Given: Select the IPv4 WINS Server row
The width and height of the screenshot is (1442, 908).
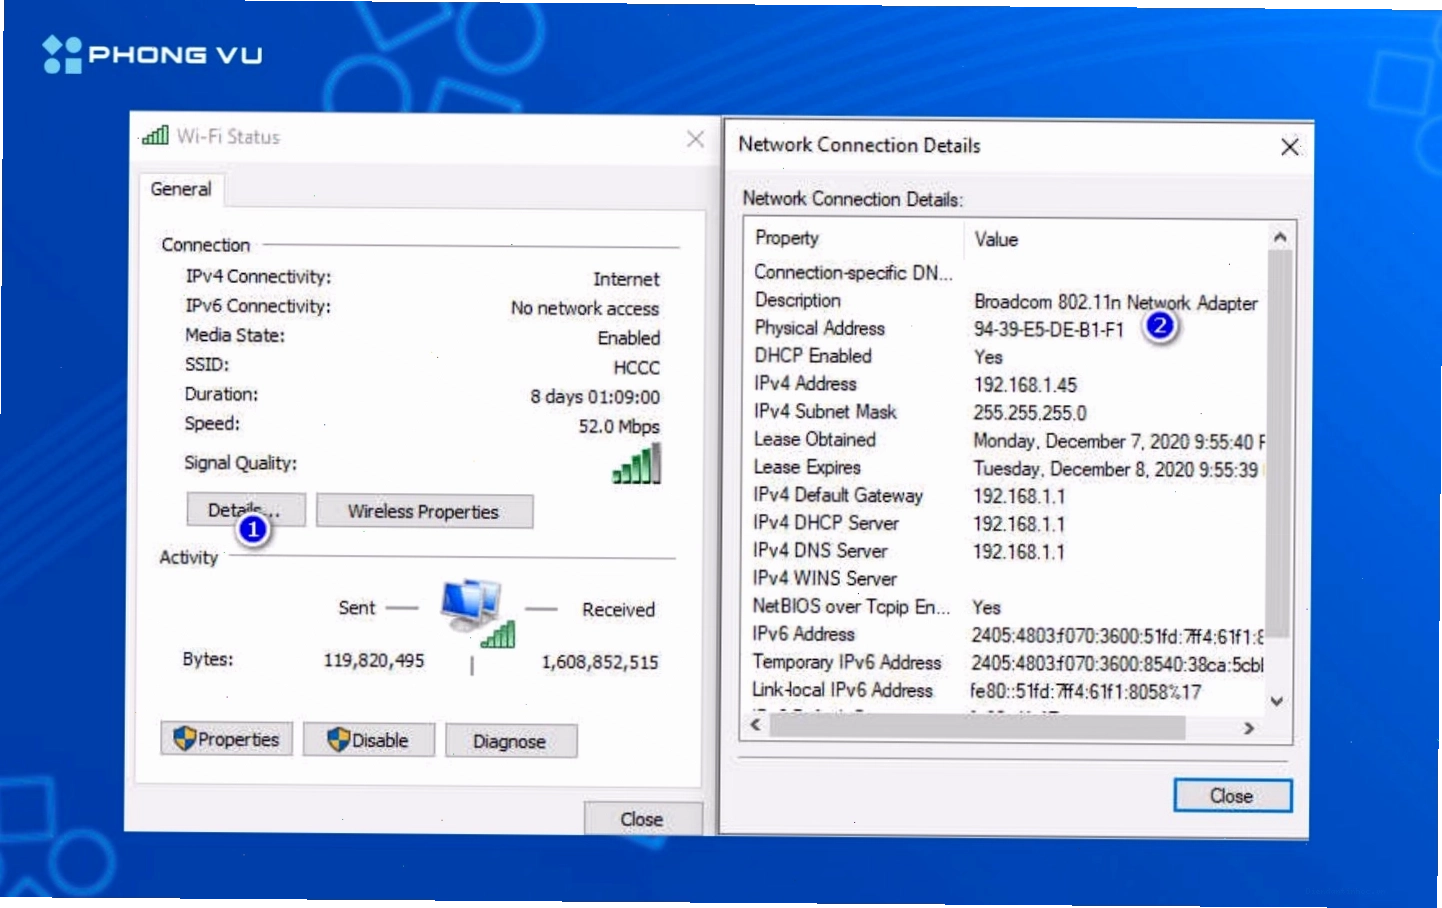Looking at the screenshot, I should [1006, 579].
